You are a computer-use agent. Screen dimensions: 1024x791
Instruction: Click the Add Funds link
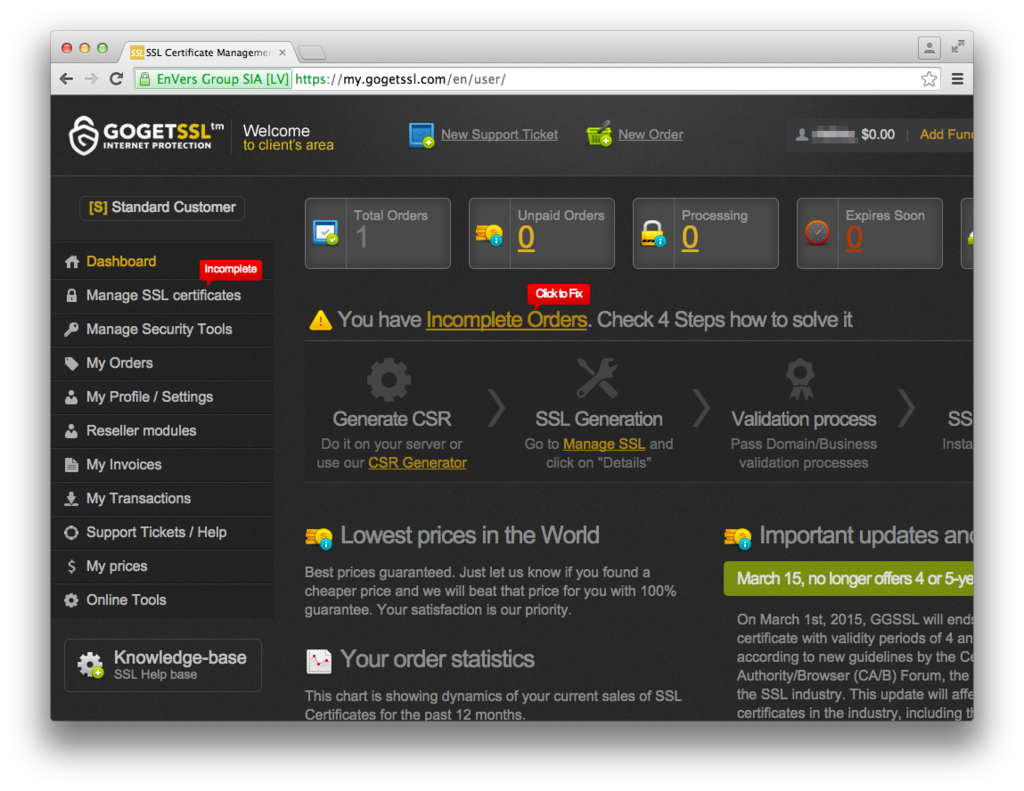pos(946,135)
